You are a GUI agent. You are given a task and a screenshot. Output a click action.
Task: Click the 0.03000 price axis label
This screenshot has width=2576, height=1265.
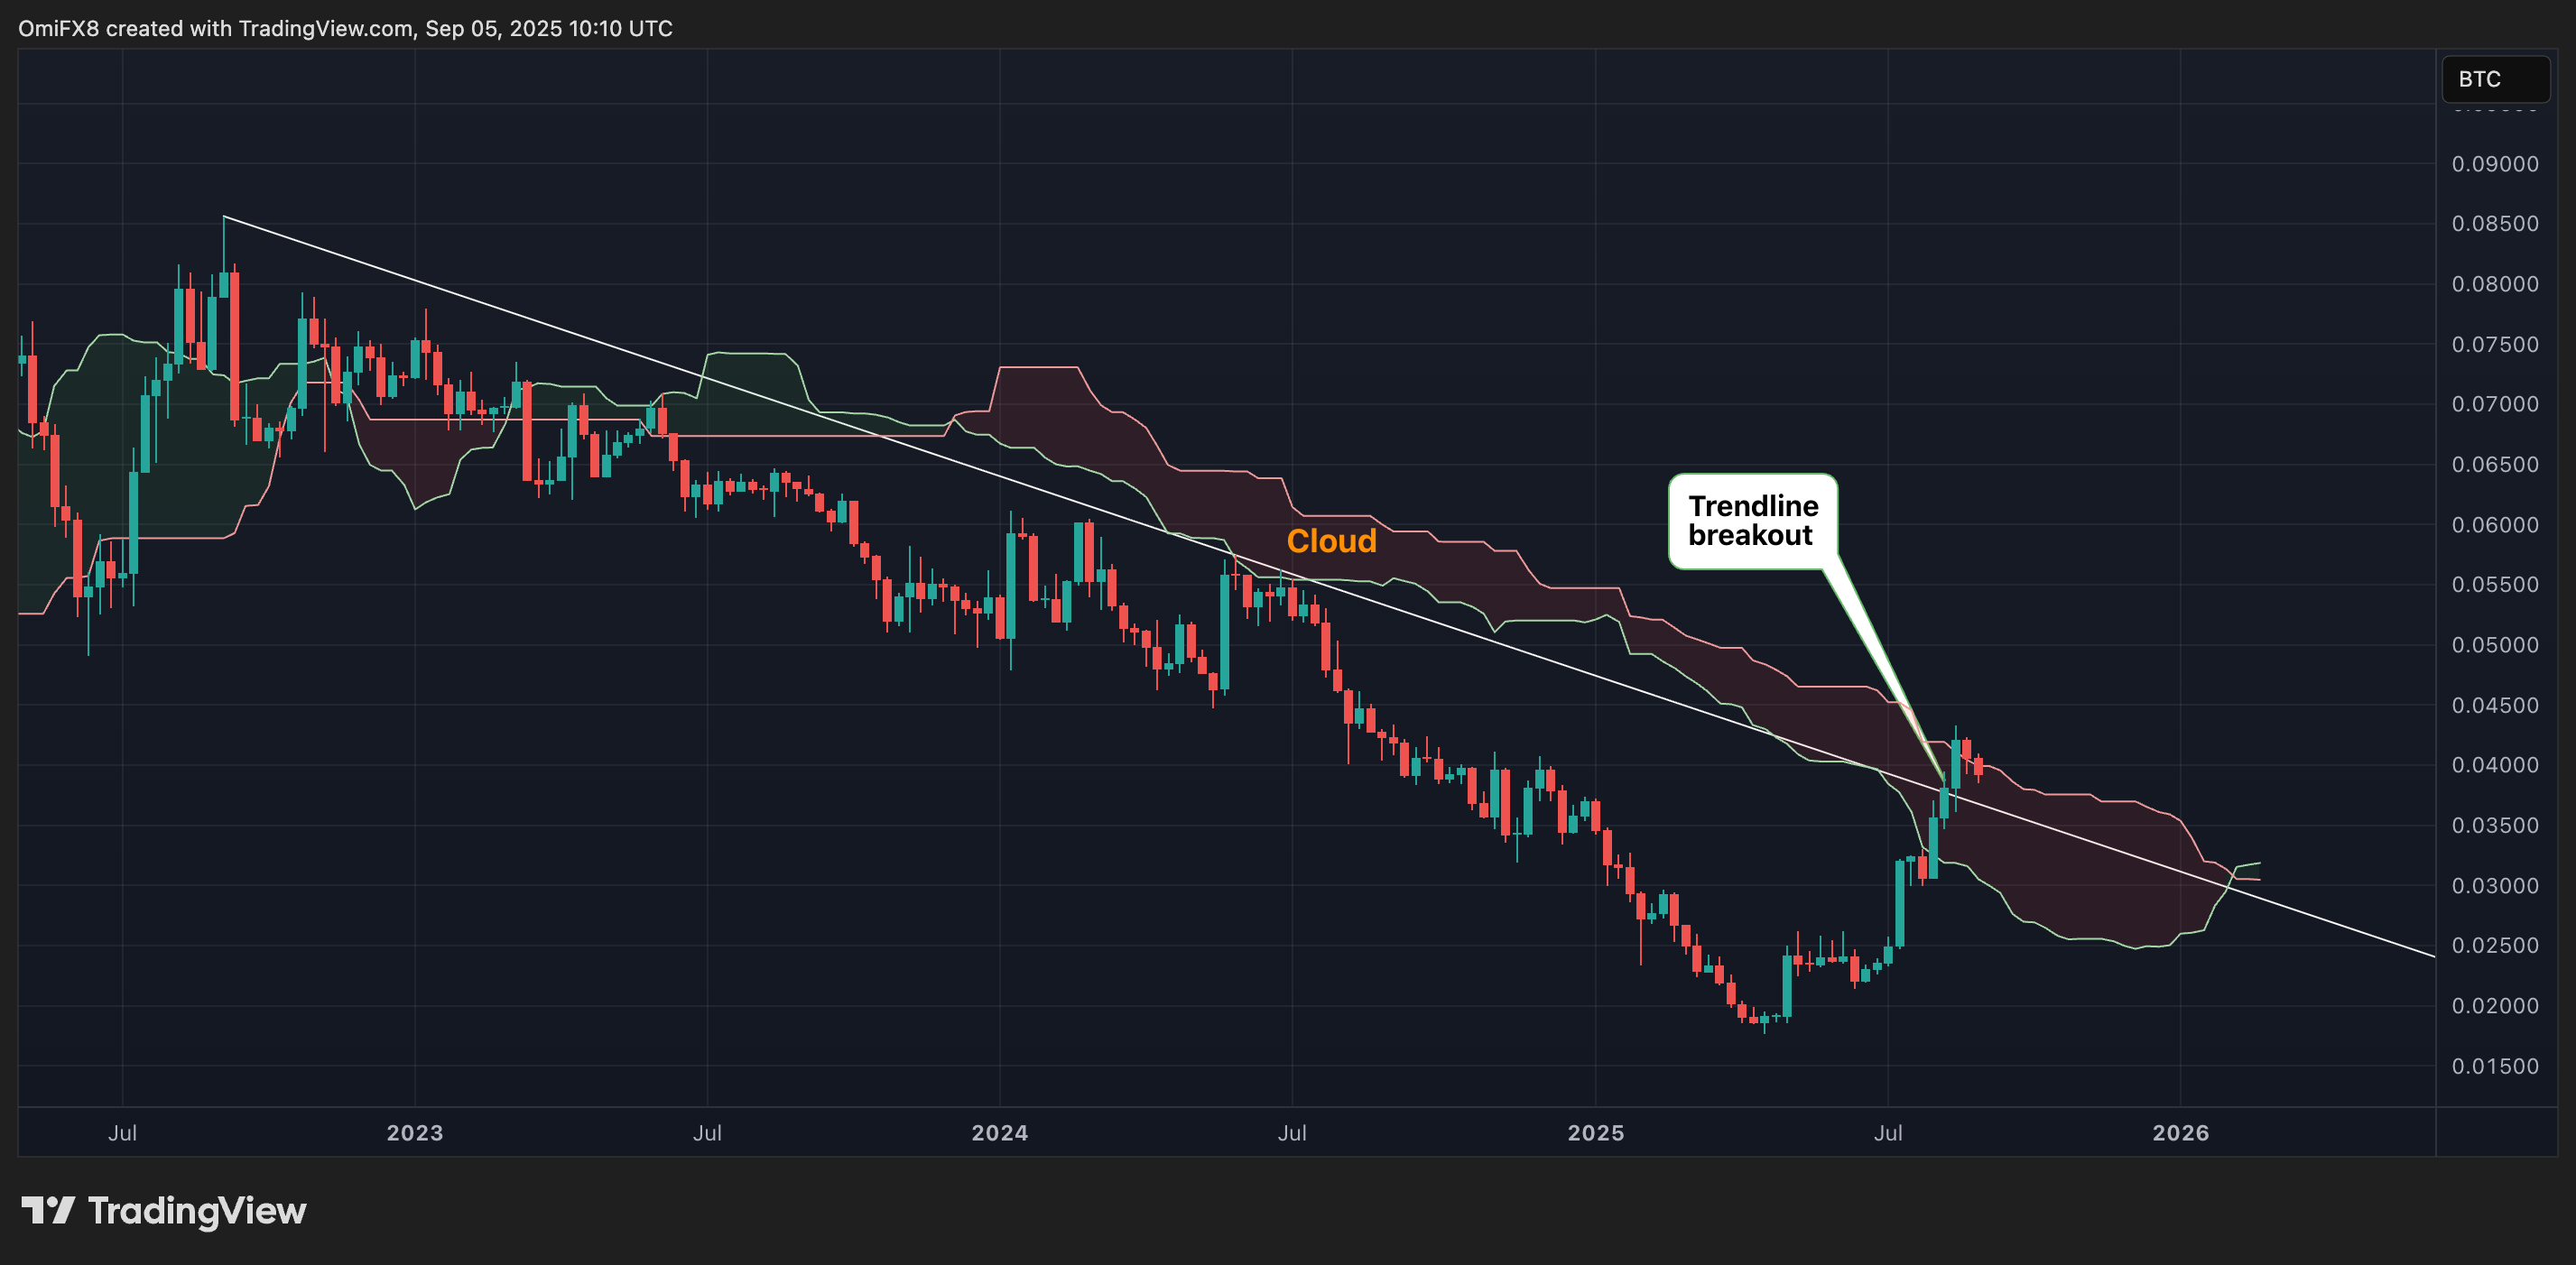(2495, 886)
